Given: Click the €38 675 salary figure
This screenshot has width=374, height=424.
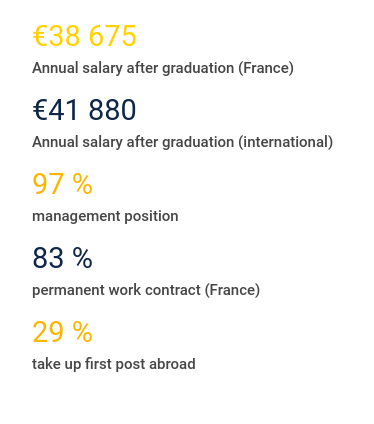Looking at the screenshot, I should coord(85,36).
